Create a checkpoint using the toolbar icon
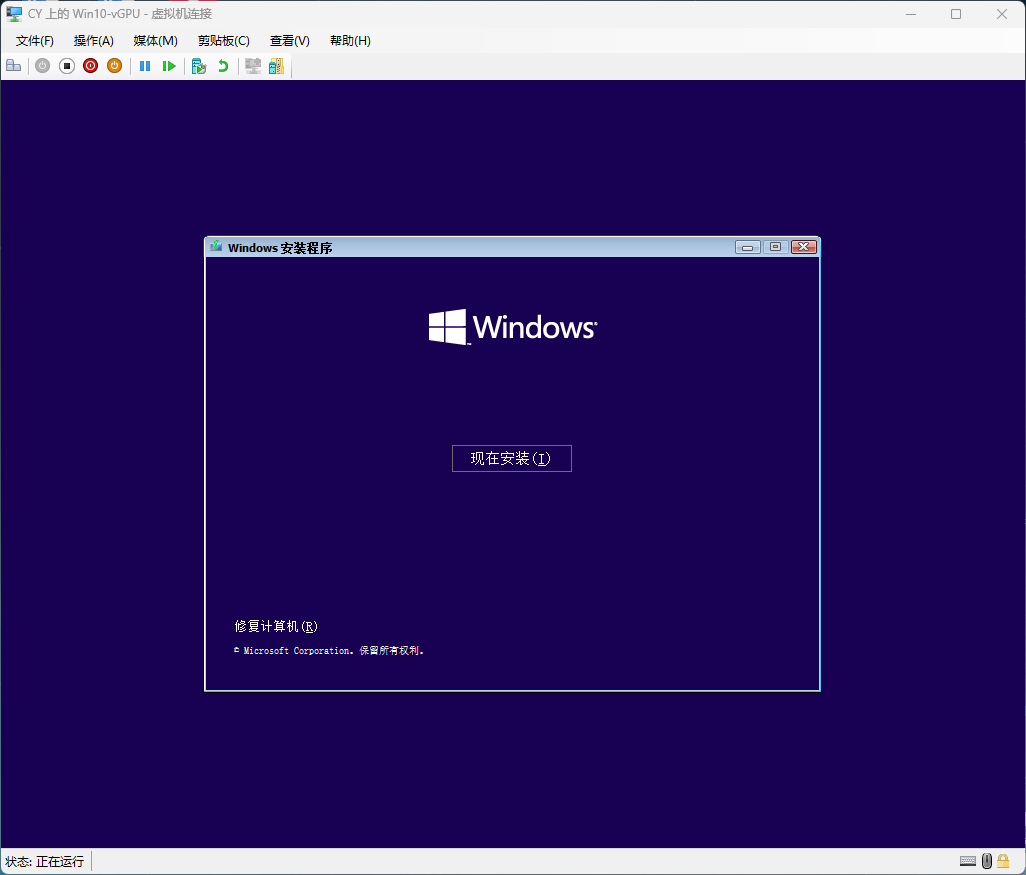Image resolution: width=1026 pixels, height=875 pixels. [199, 66]
